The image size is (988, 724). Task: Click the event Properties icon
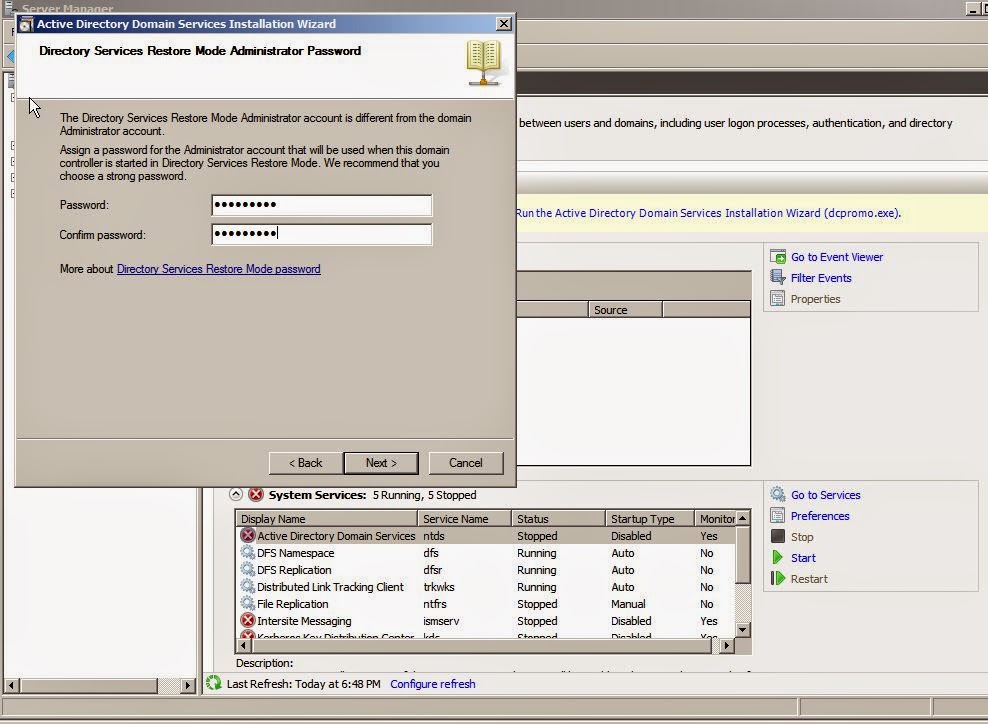pos(778,298)
